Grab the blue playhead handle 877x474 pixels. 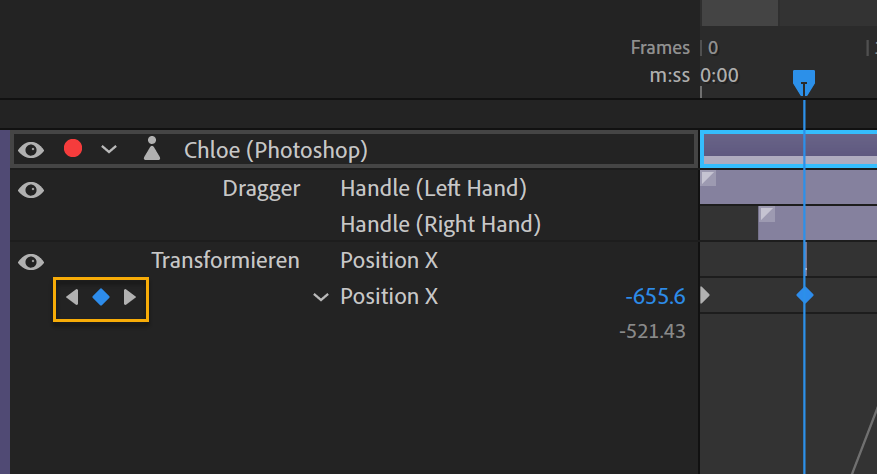point(804,80)
